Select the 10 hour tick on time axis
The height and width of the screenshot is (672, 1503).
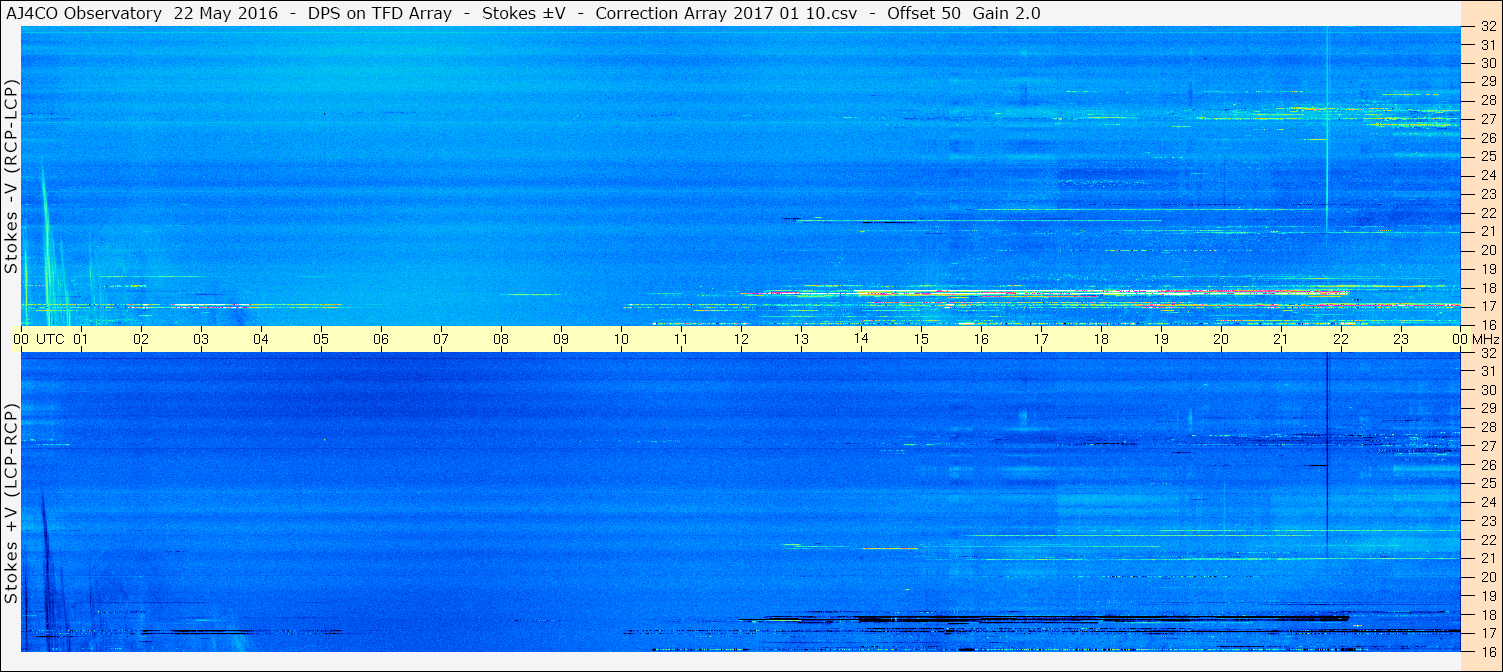point(621,339)
